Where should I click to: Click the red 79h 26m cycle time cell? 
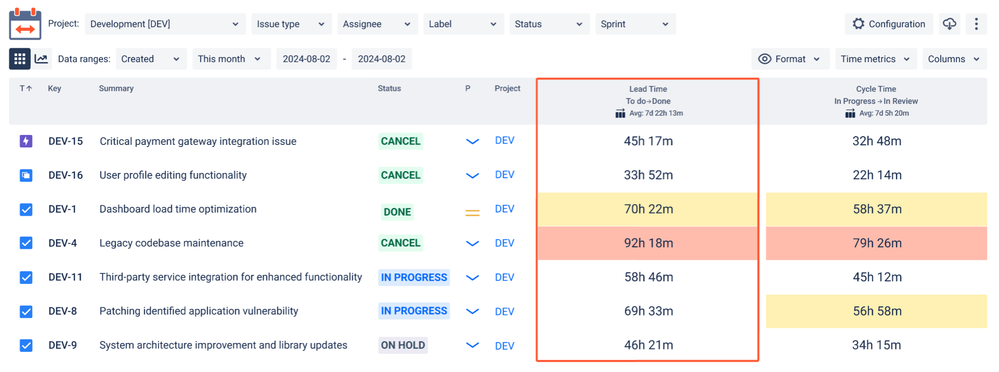[x=877, y=243]
